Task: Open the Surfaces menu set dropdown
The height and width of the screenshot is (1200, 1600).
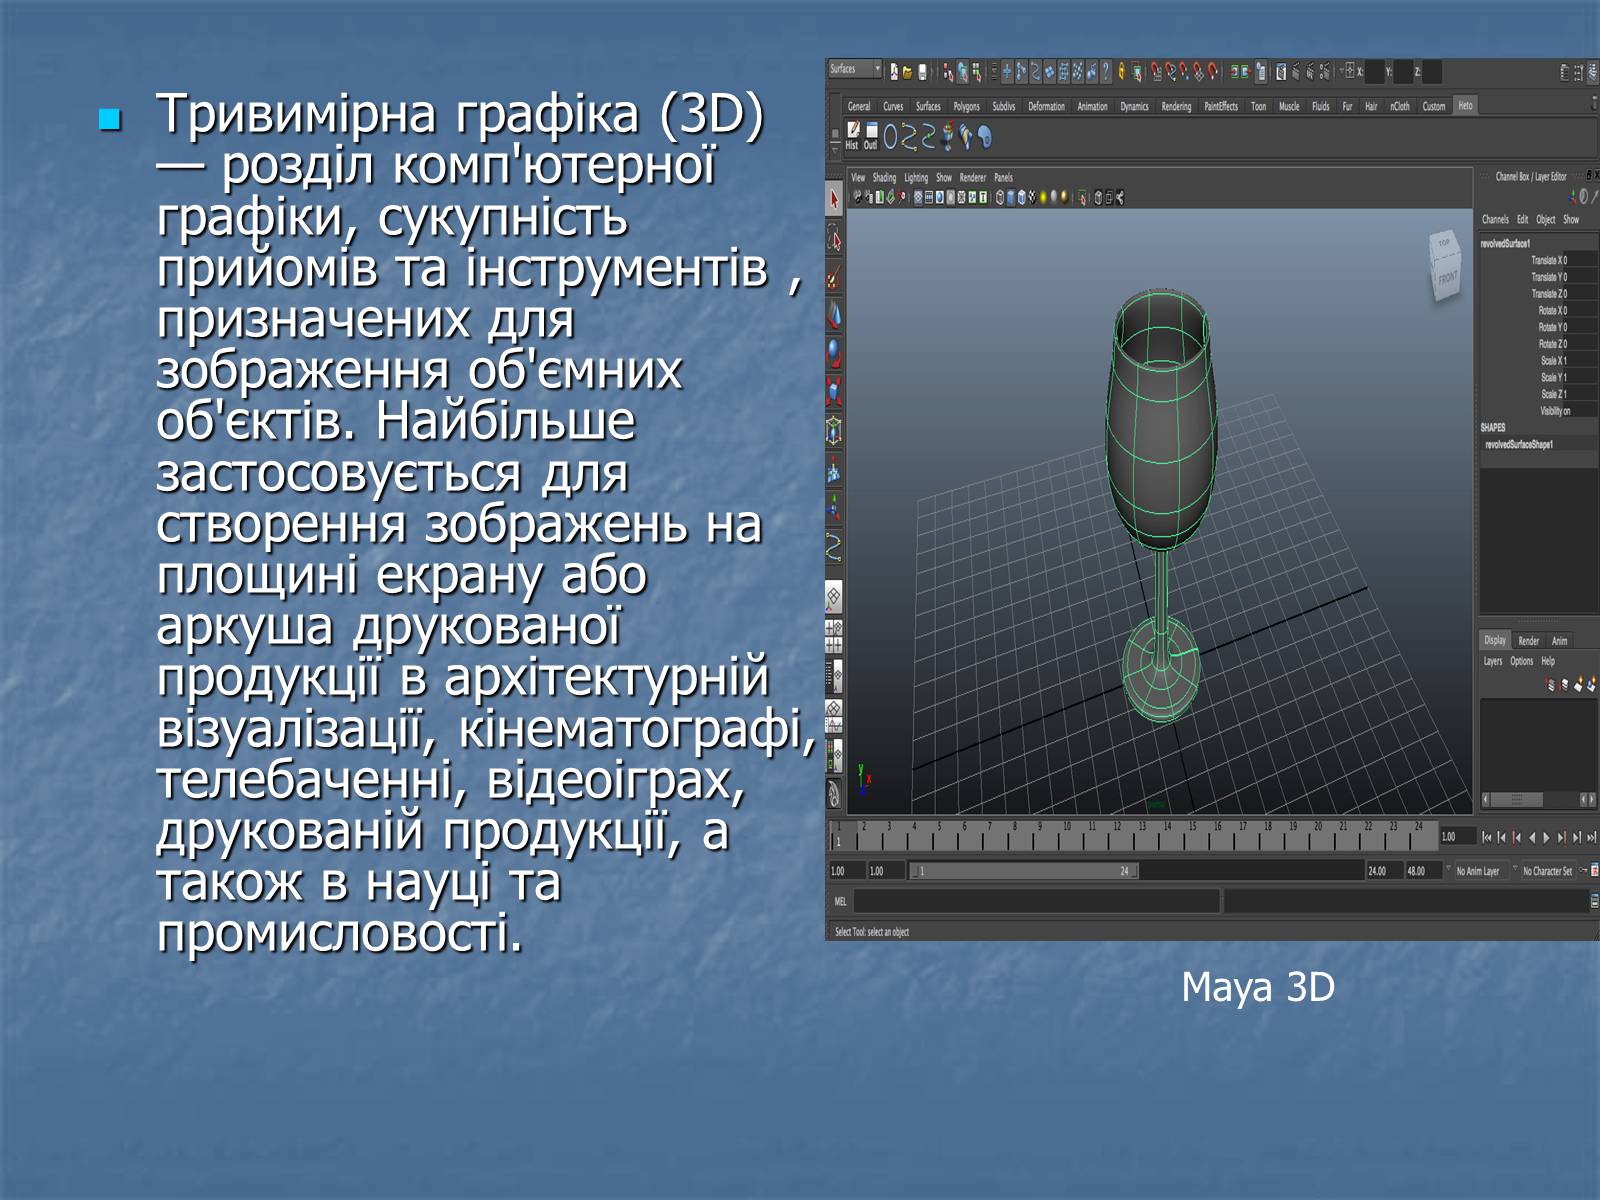Action: tap(855, 69)
